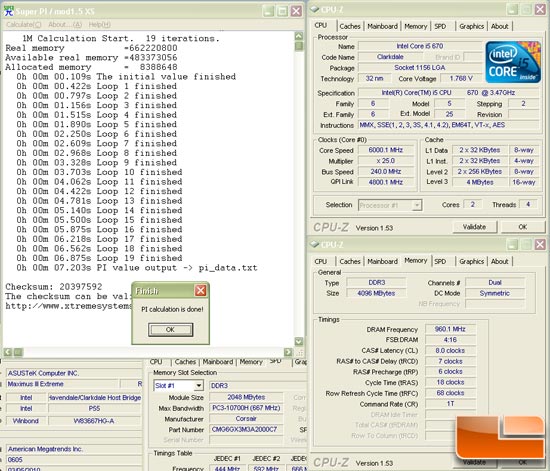
Task: Click the Module Size value 2048 MBytes
Action: pos(246,397)
